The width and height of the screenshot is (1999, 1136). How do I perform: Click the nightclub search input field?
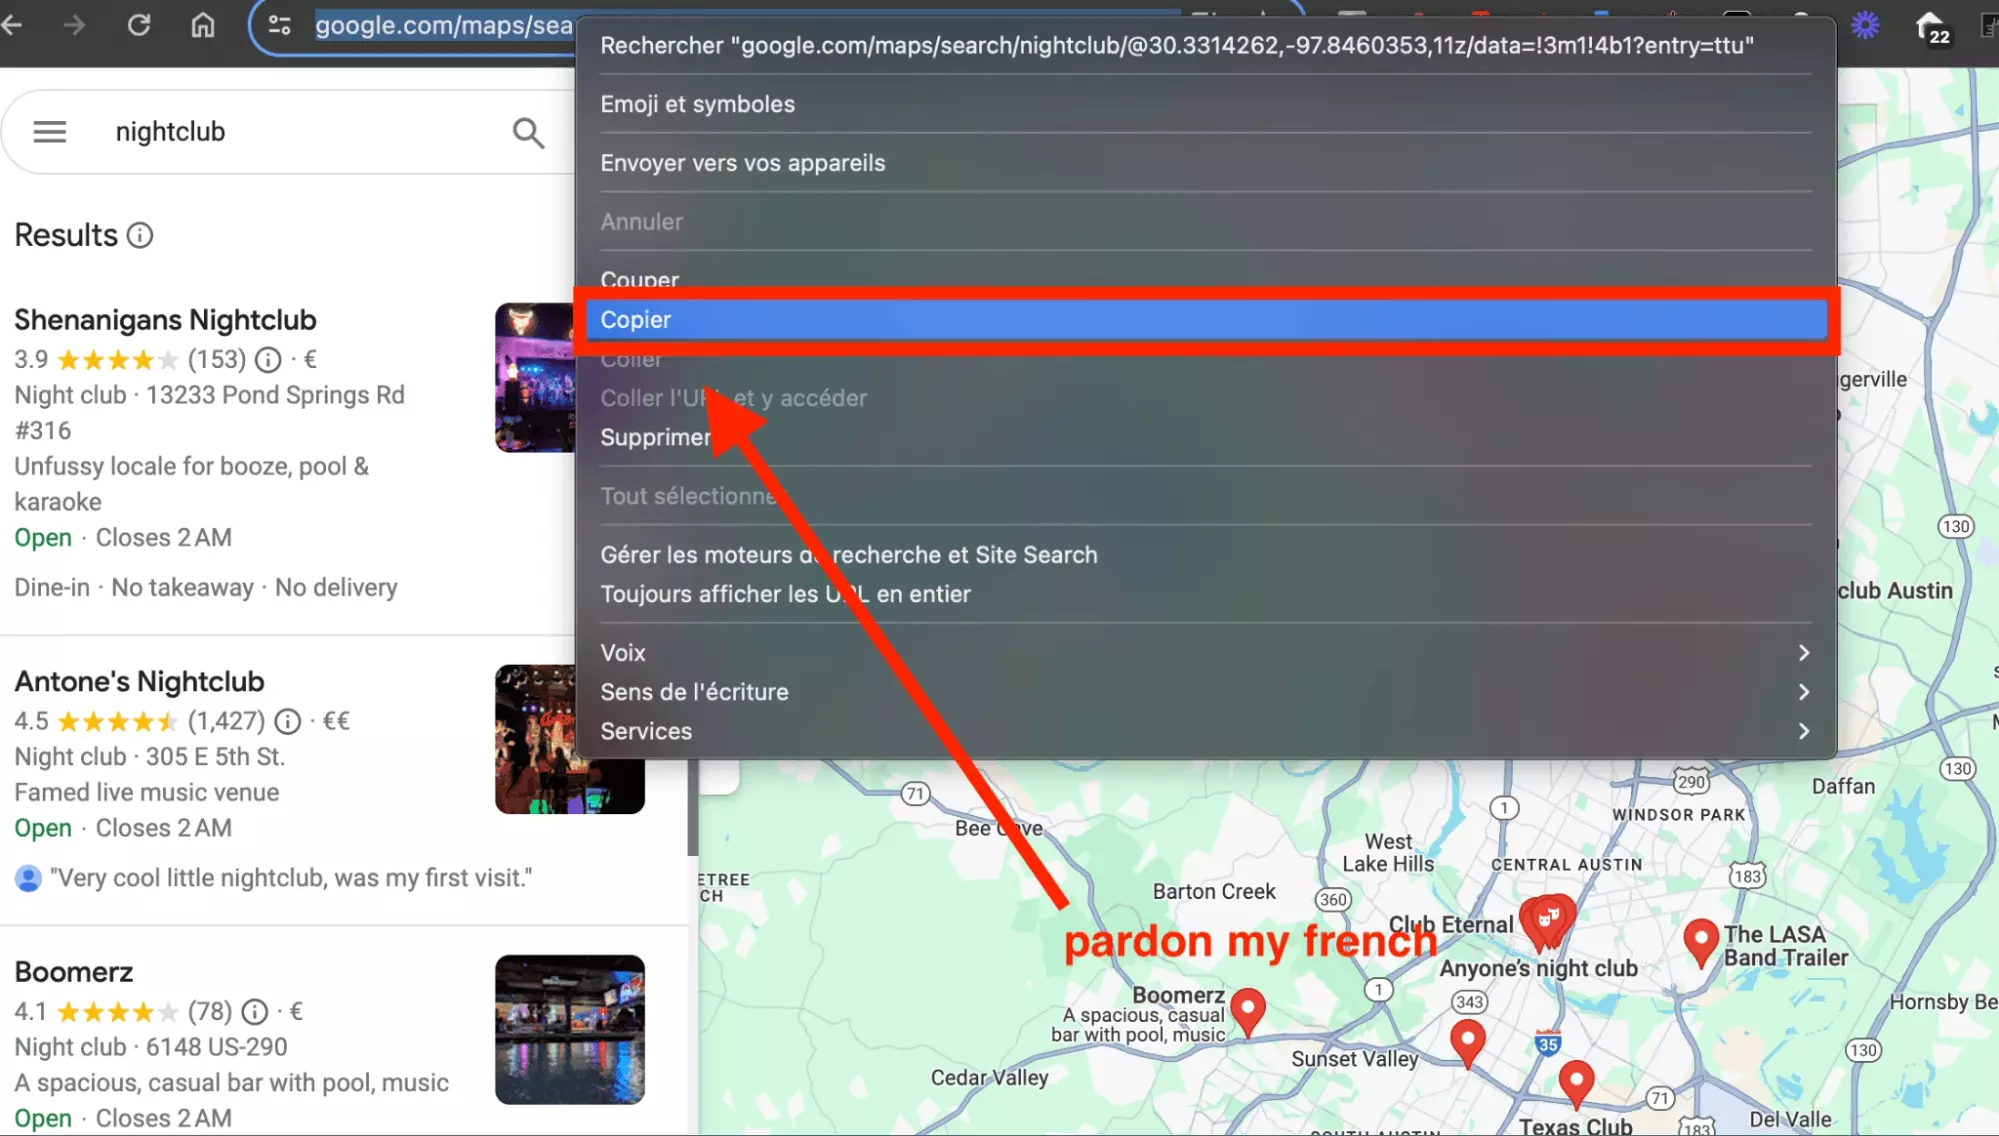coord(300,132)
